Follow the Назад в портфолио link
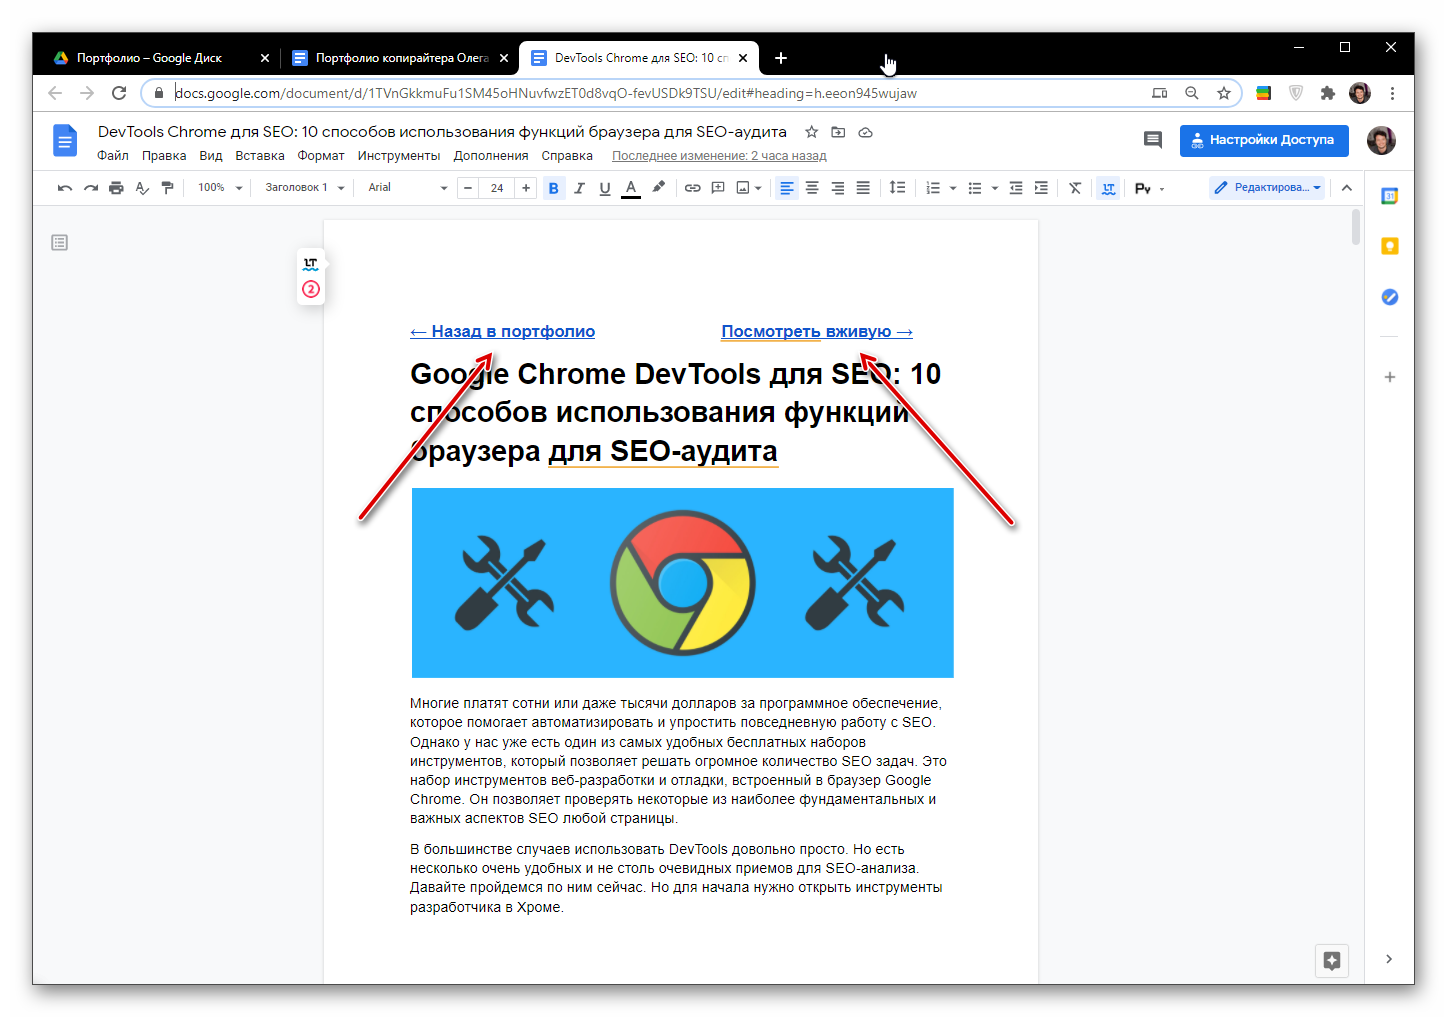 (502, 332)
